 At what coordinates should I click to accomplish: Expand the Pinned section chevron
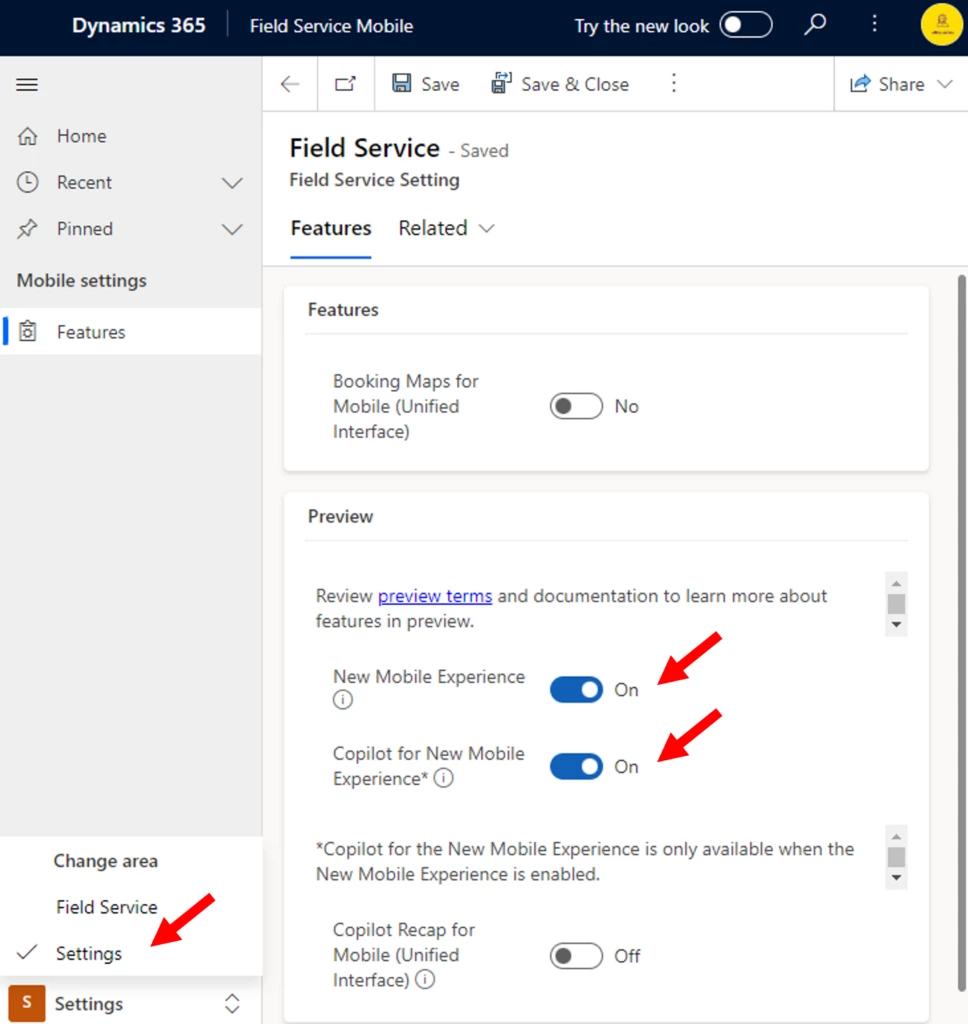point(232,229)
